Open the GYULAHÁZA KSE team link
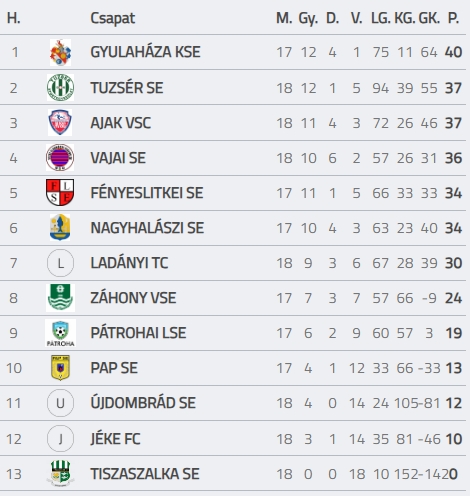Viewport: 470px width, 496px height. [x=145, y=52]
